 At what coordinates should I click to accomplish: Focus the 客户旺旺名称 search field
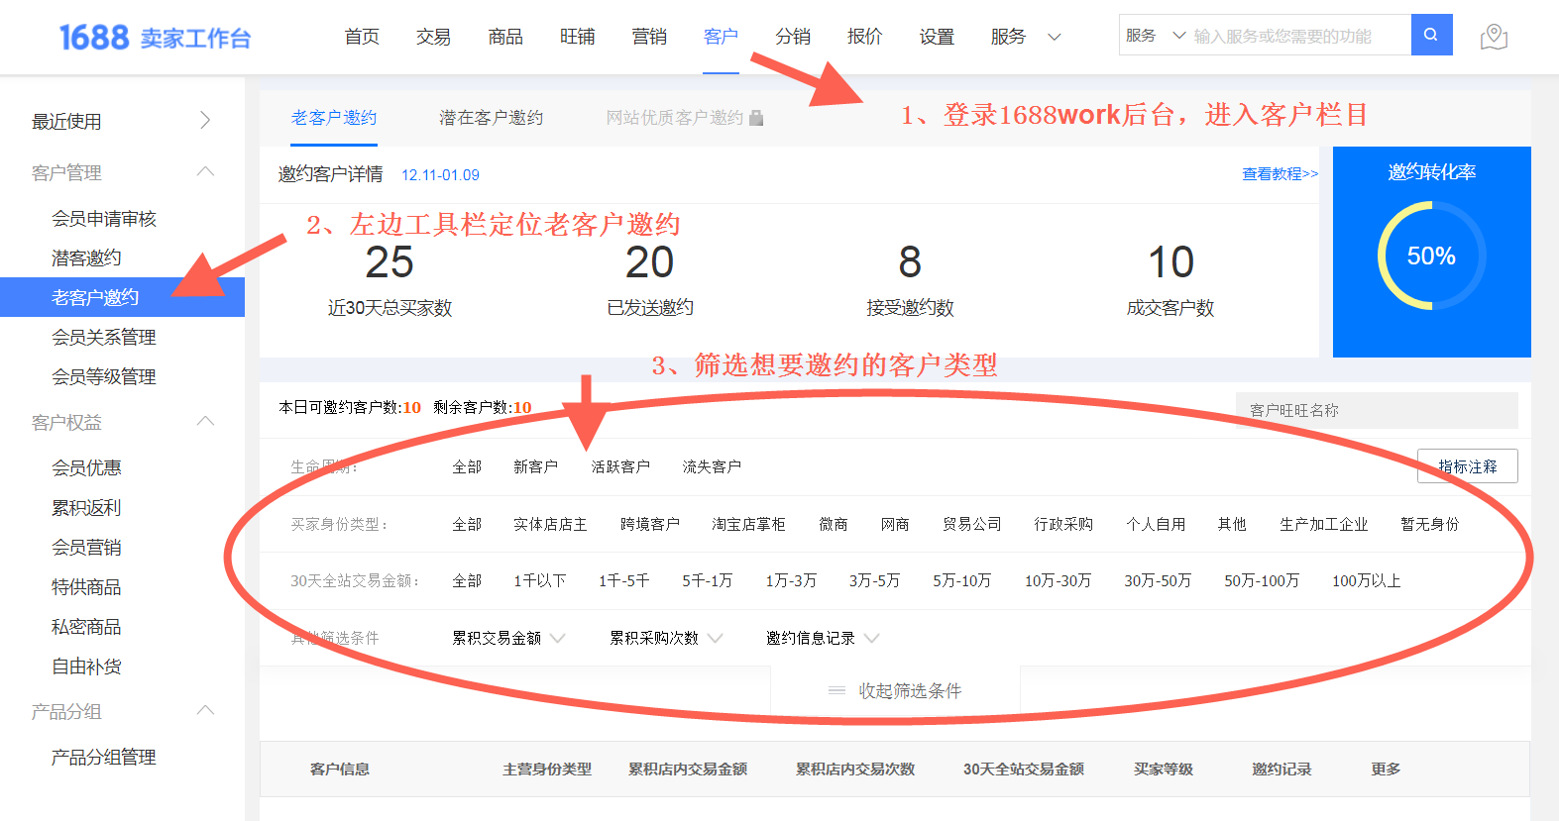click(x=1377, y=410)
